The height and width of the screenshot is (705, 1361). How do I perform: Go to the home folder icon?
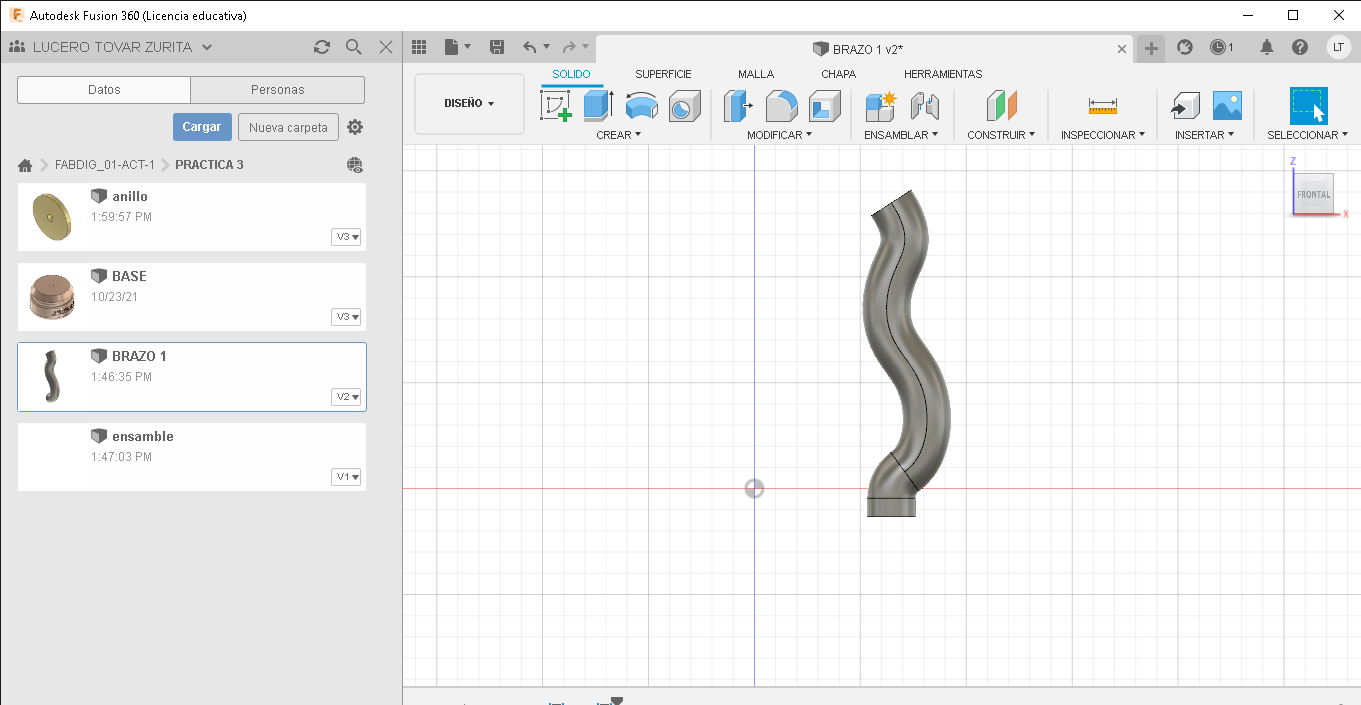pyautogui.click(x=25, y=165)
